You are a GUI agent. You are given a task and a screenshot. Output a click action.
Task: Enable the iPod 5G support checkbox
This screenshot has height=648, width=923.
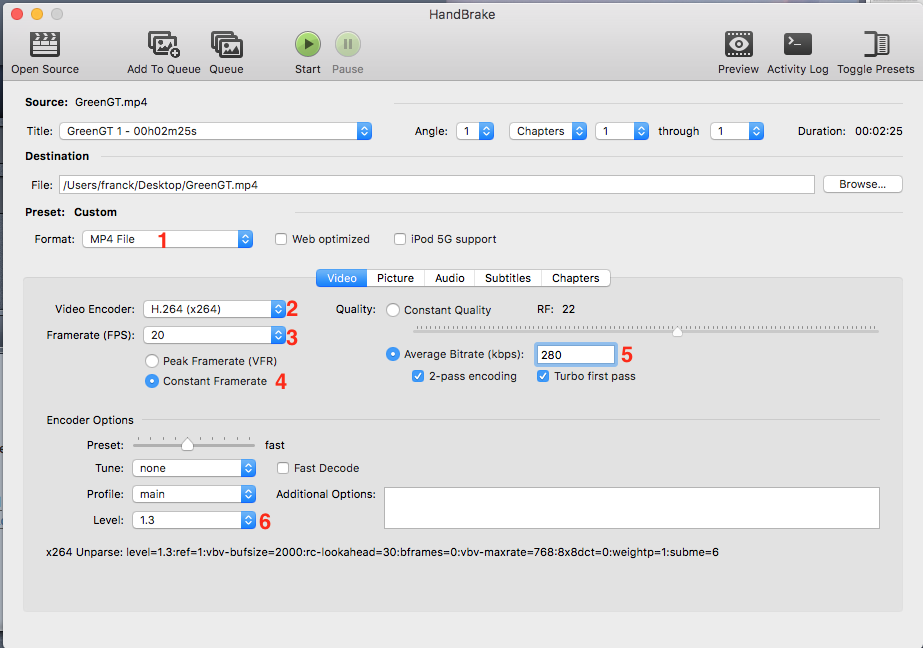400,239
